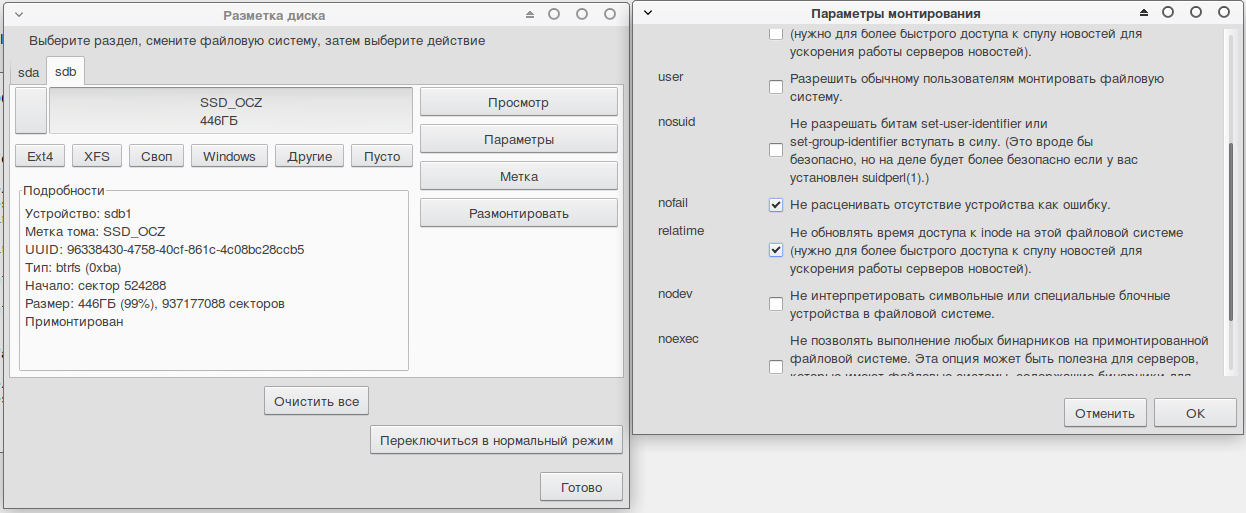
Task: Disable the relatime option checkbox
Action: click(x=776, y=250)
